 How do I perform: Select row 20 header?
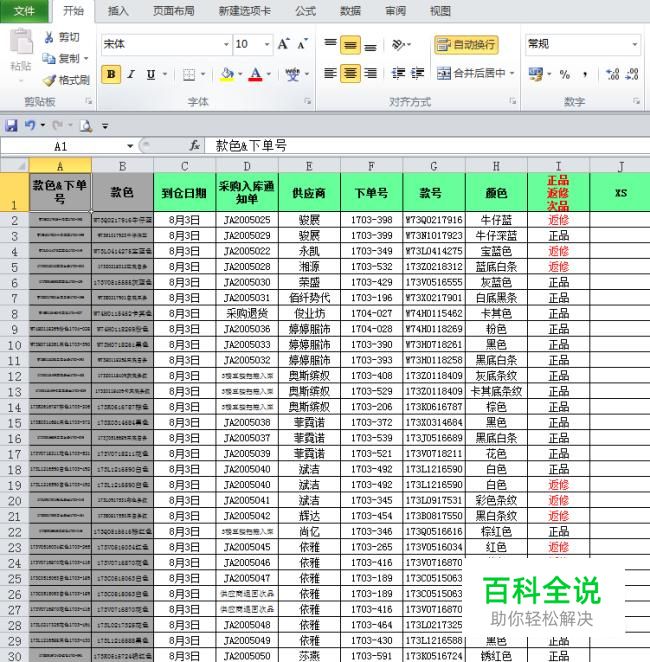[14, 500]
